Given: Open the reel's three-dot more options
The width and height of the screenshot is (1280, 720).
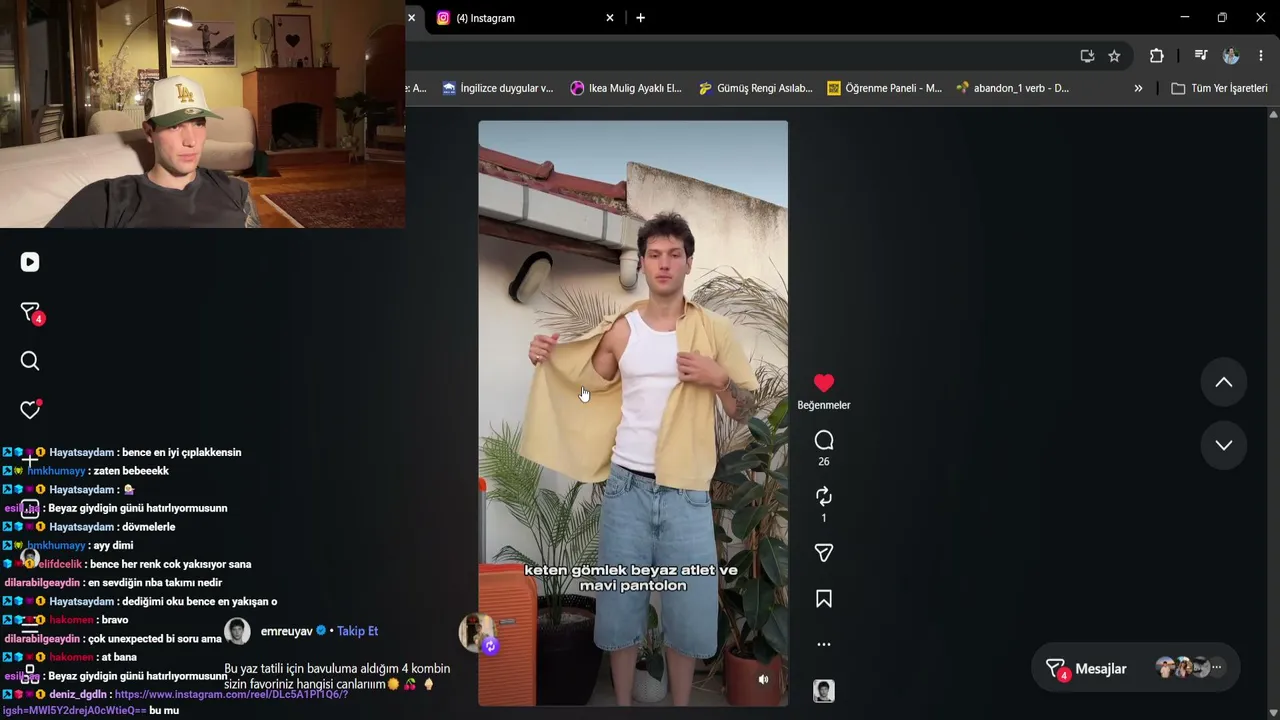Looking at the screenshot, I should 824,644.
